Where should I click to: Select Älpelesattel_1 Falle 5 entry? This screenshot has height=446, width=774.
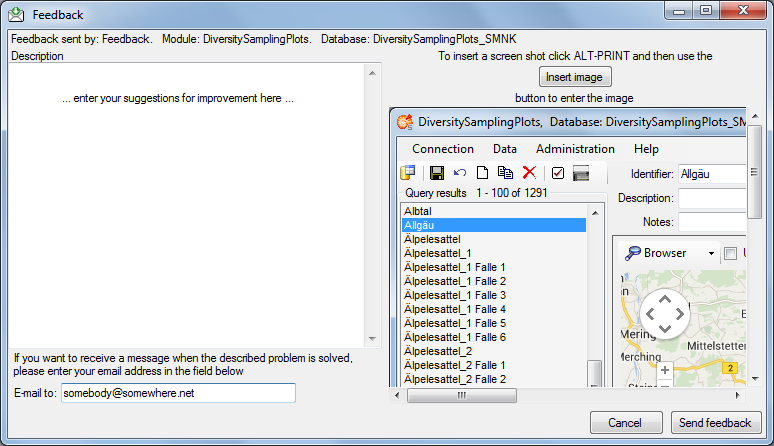click(494, 323)
